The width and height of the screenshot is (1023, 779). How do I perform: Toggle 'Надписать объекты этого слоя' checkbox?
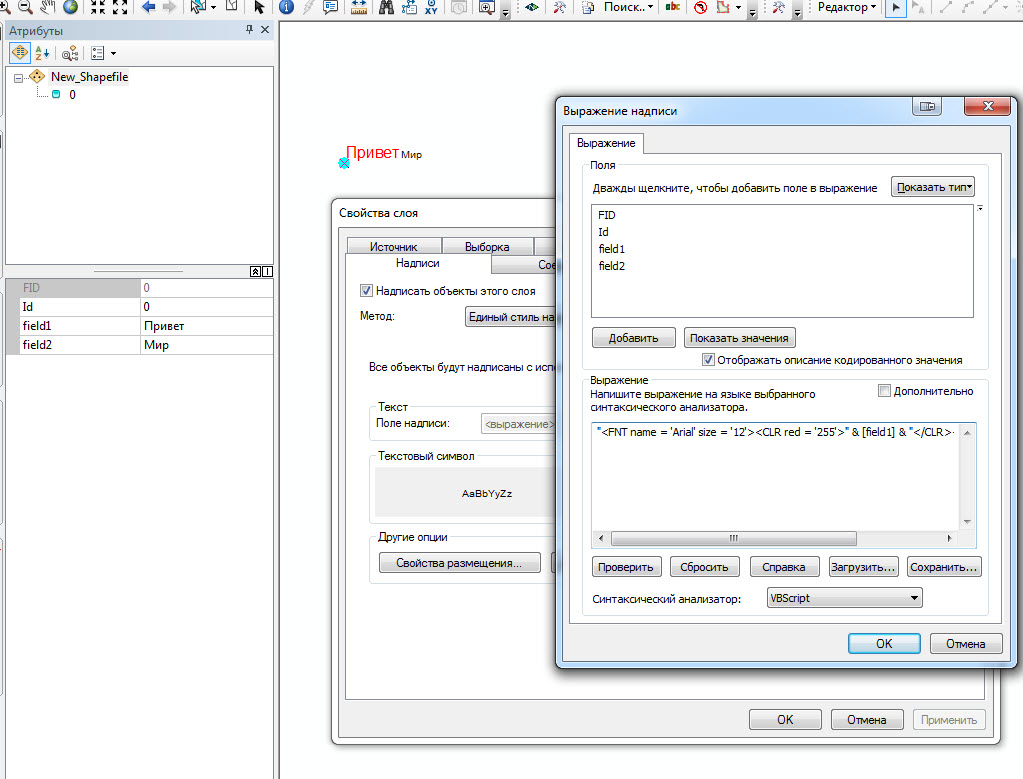coord(366,290)
